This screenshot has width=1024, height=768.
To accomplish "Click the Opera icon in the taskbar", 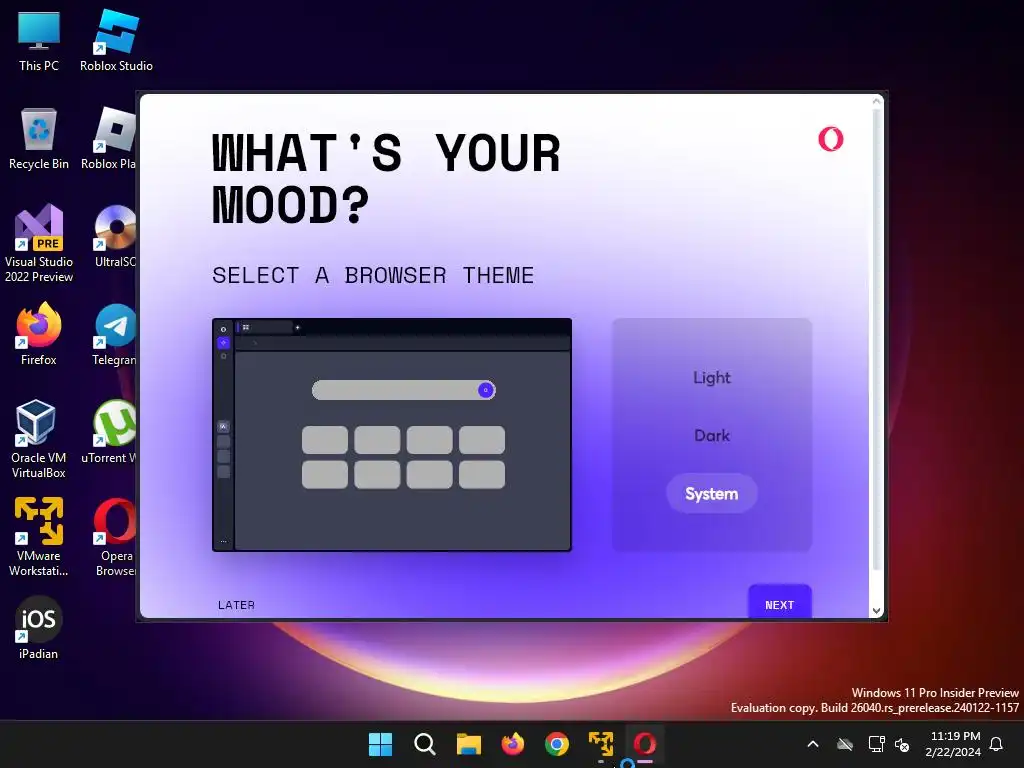I will tap(645, 744).
